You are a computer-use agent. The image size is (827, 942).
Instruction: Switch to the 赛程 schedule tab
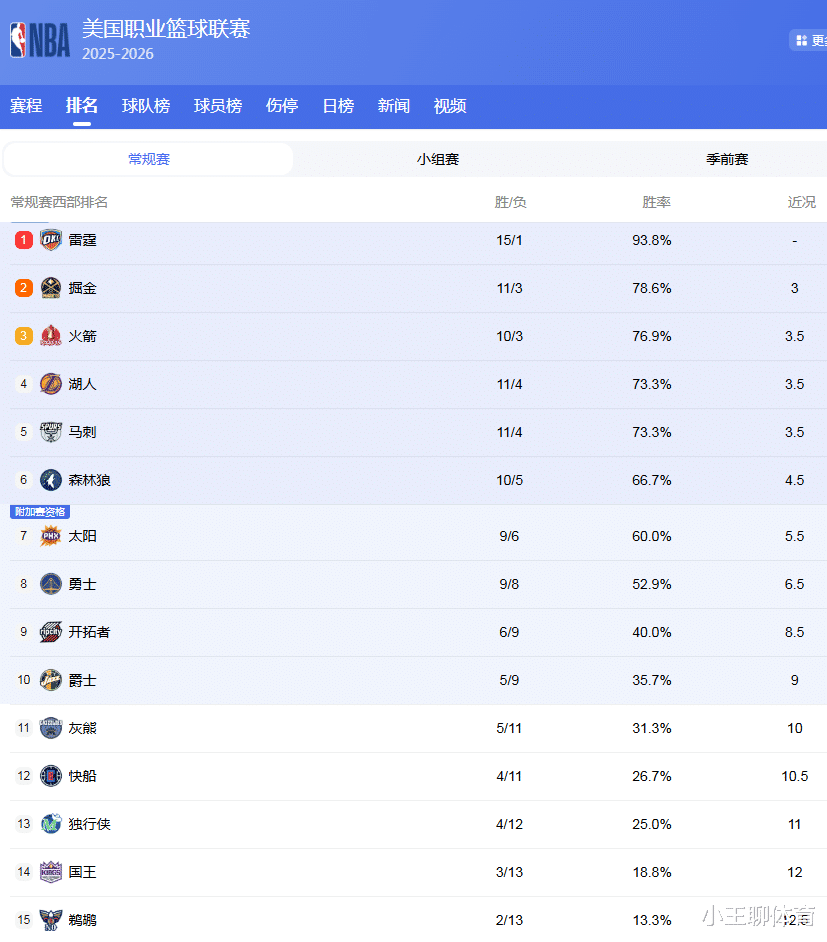click(x=26, y=106)
